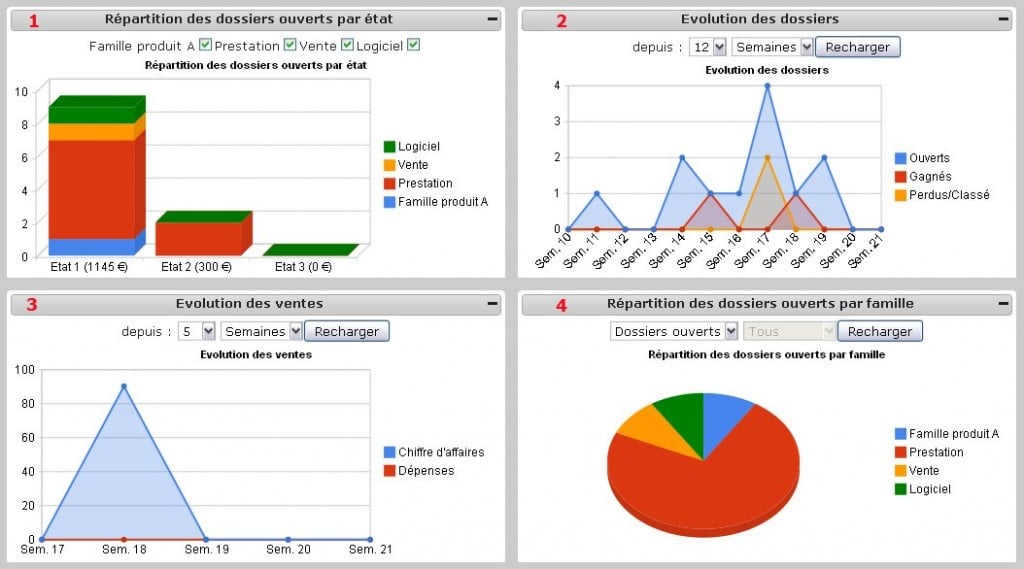Click the red Dépenses legend swatch
The image size is (1024, 569).
(x=390, y=471)
